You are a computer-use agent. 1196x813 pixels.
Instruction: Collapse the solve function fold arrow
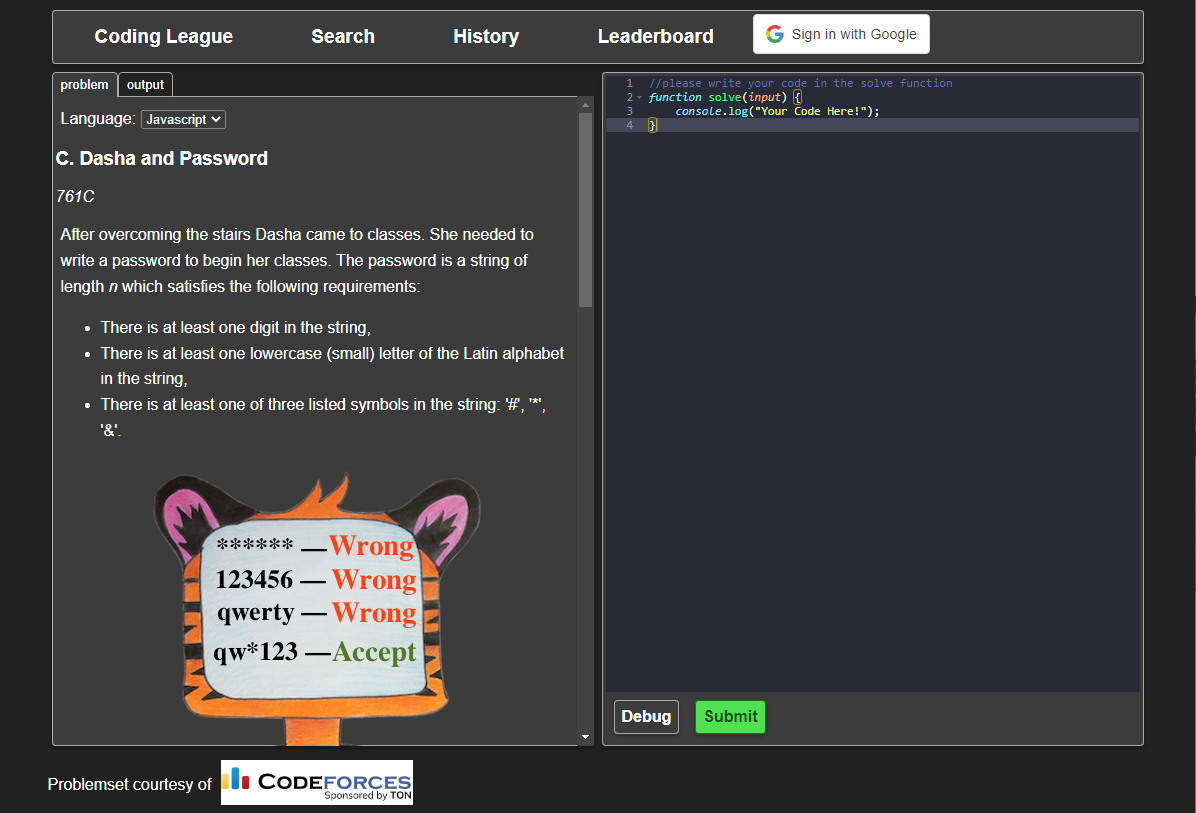point(639,98)
